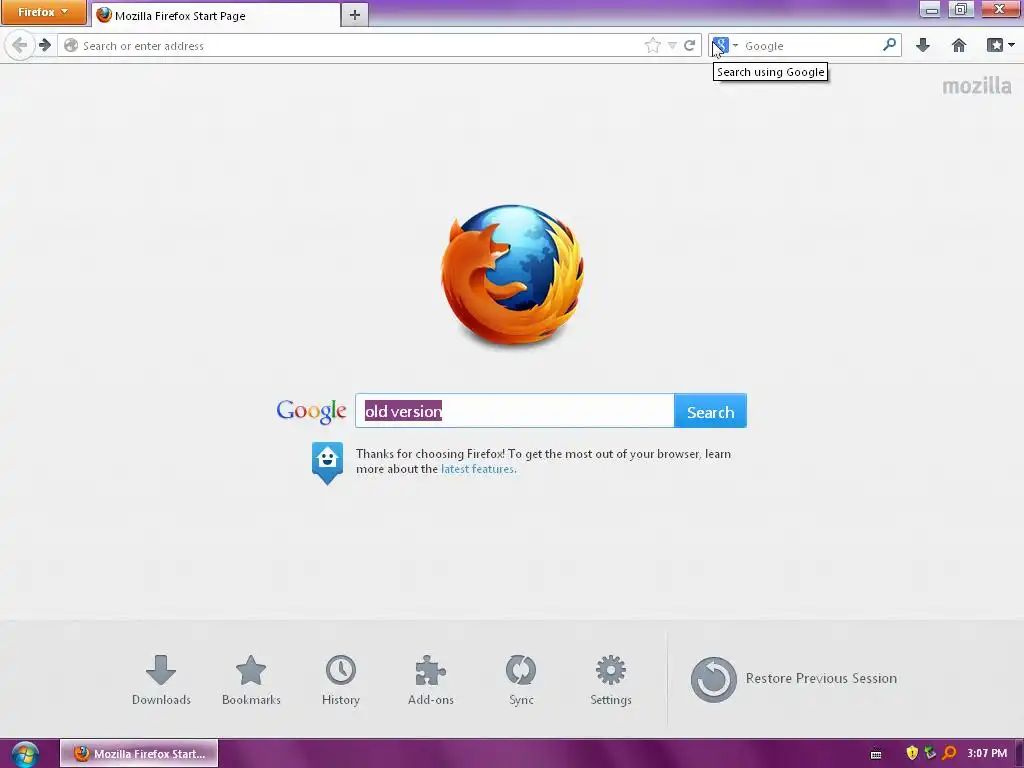1024x768 pixels.
Task: Select Mozilla Firefox Start taskbar button
Action: point(139,754)
